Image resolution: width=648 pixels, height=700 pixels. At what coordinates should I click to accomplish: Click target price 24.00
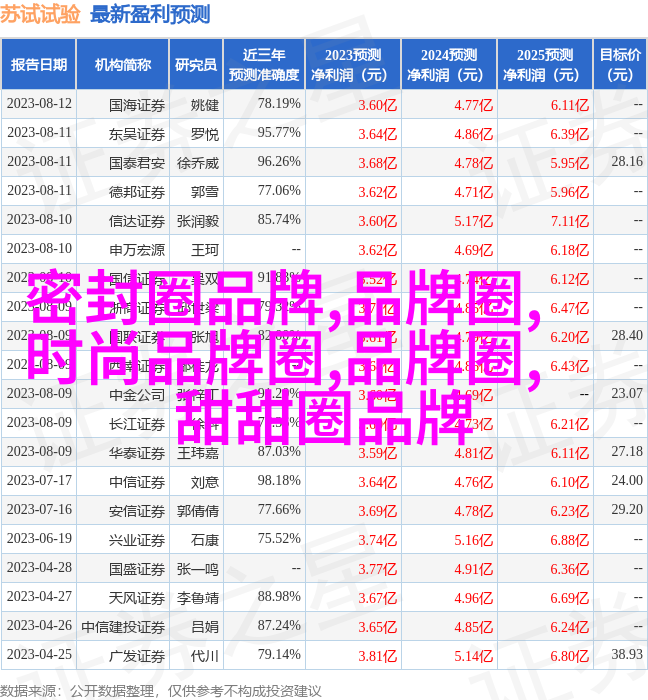click(627, 480)
